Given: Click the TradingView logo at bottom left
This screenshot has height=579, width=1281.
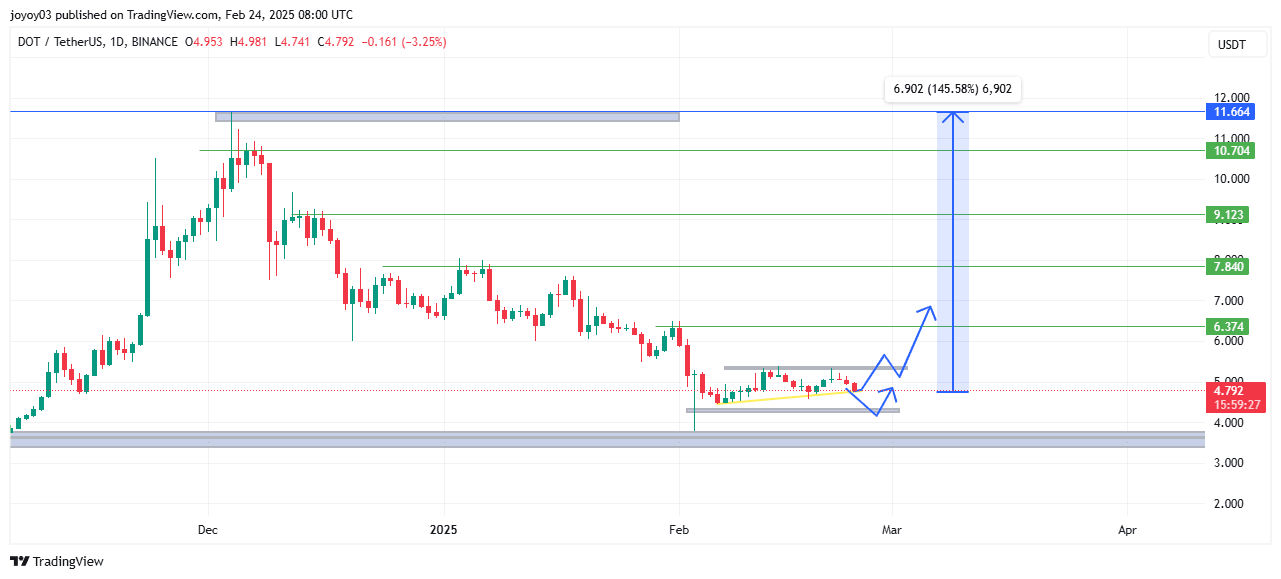Looking at the screenshot, I should [57, 561].
